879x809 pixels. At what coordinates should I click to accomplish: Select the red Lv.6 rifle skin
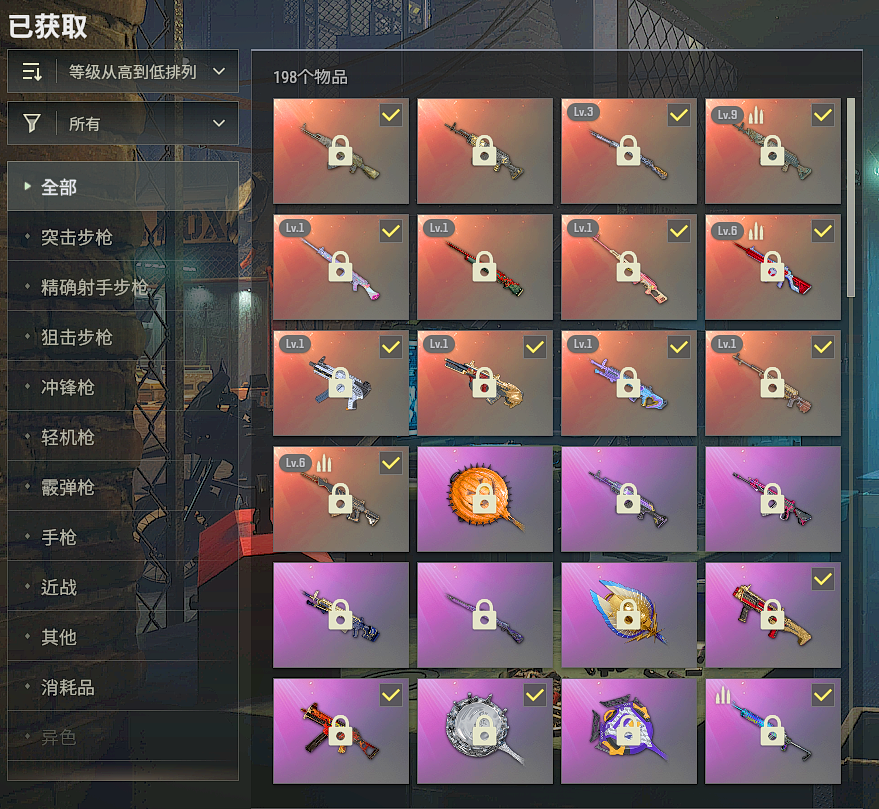coord(772,267)
